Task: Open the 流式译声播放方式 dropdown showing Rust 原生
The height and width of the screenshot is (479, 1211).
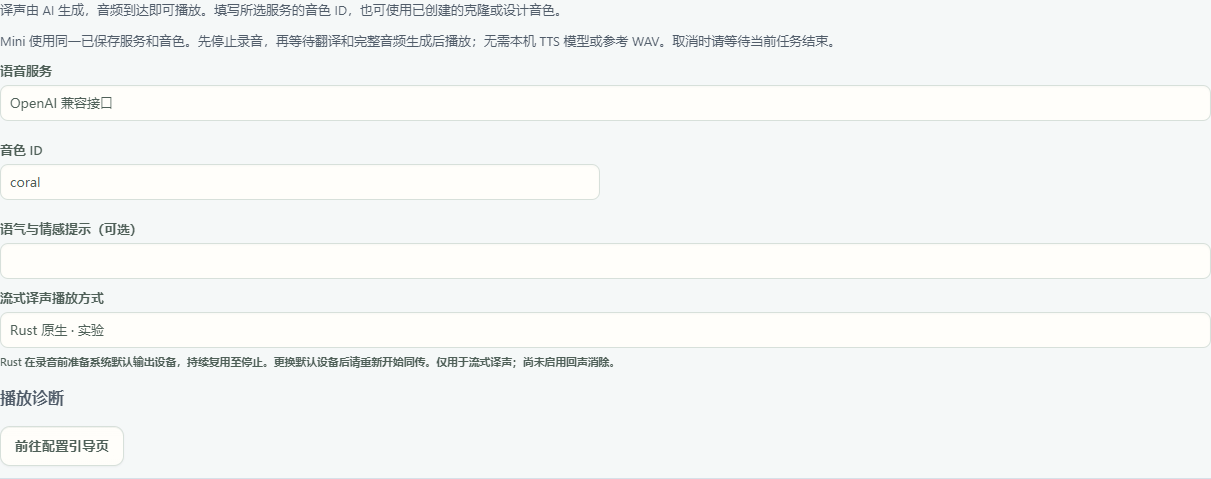Action: coord(605,330)
